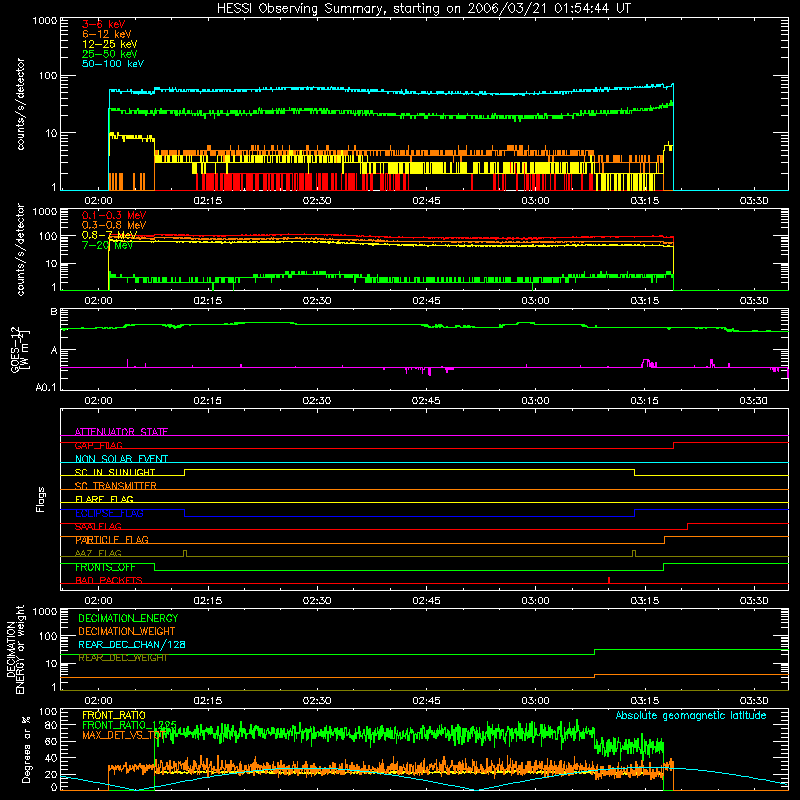Select the 3-6 keV legend label
The image size is (800, 800).
[x=104, y=24]
